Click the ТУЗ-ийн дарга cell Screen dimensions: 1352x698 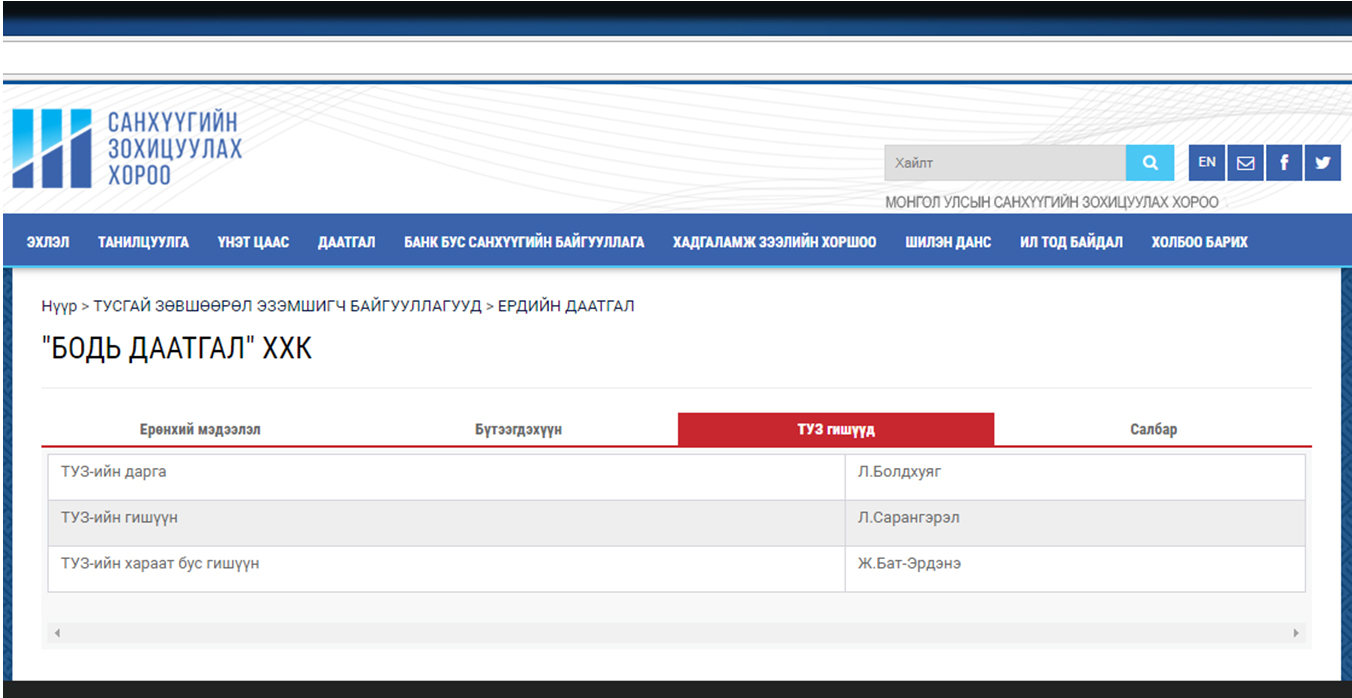(x=447, y=477)
